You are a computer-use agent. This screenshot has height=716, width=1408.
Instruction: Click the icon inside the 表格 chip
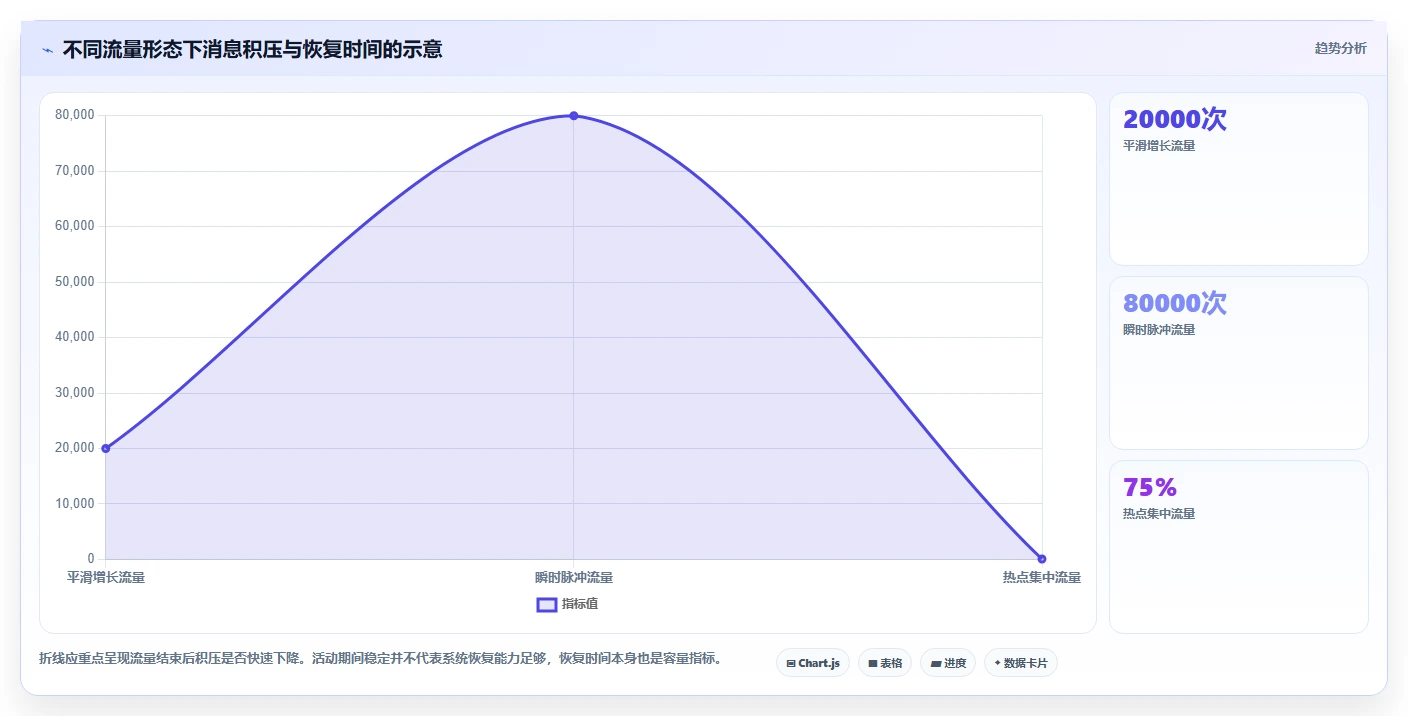click(873, 664)
